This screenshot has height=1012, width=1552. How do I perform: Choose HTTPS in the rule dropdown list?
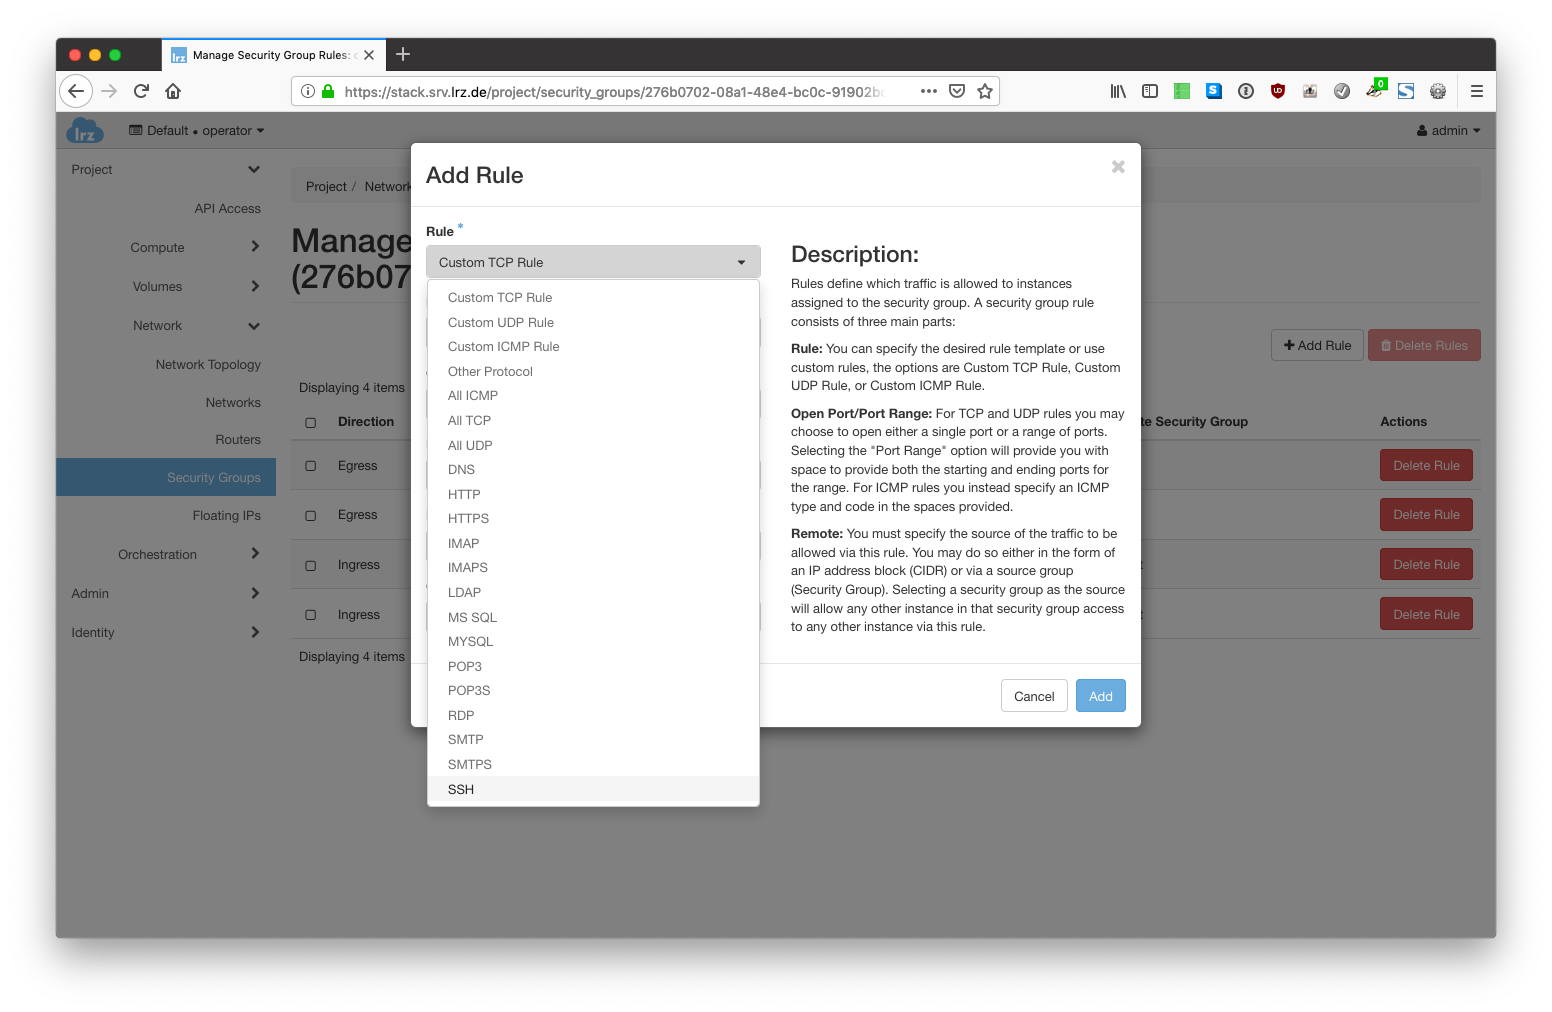pyautogui.click(x=468, y=519)
